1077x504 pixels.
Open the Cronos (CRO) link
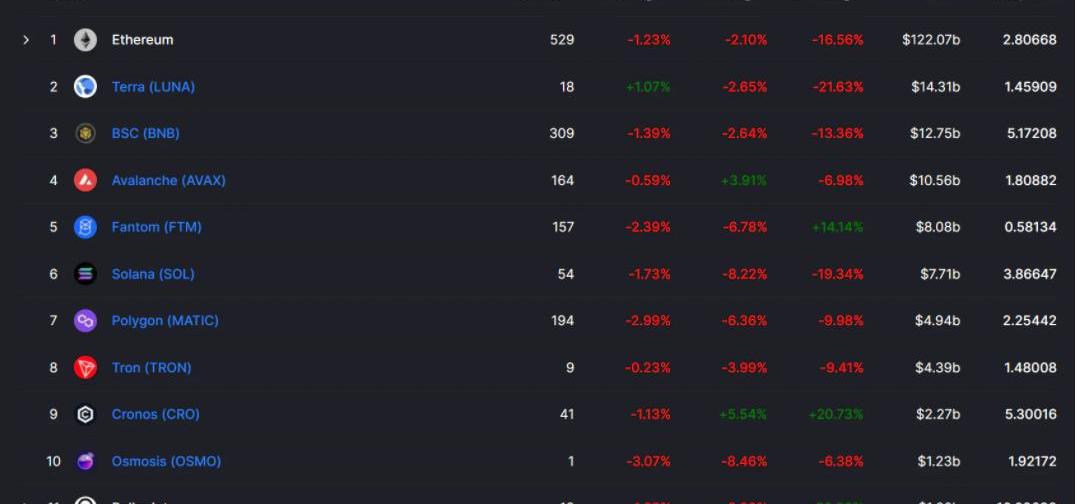click(155, 414)
